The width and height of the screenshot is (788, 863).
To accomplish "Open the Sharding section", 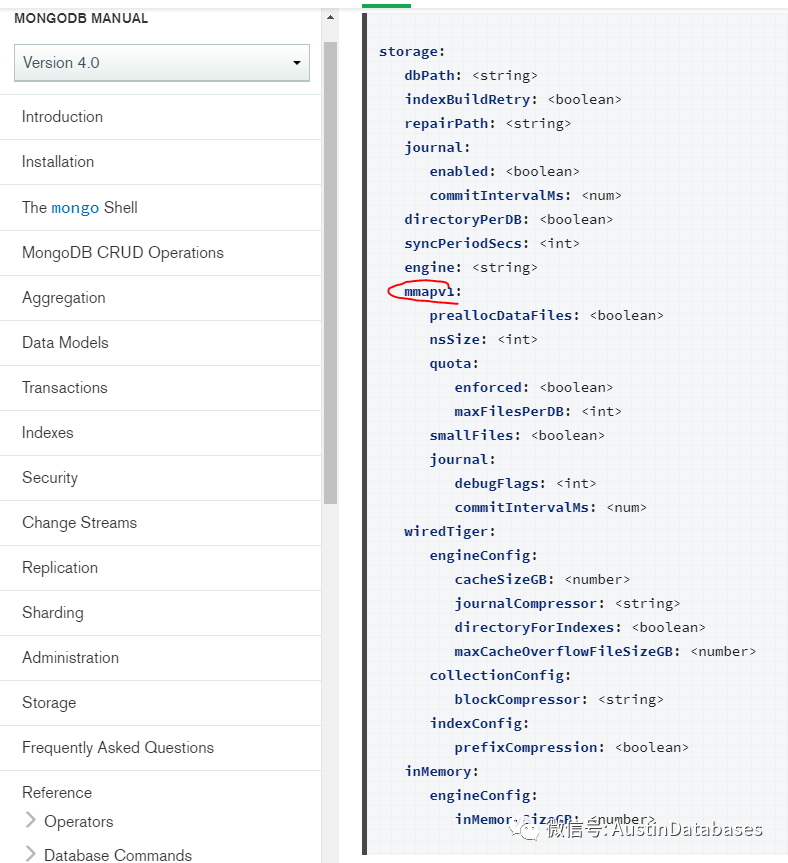I will pyautogui.click(x=53, y=613).
